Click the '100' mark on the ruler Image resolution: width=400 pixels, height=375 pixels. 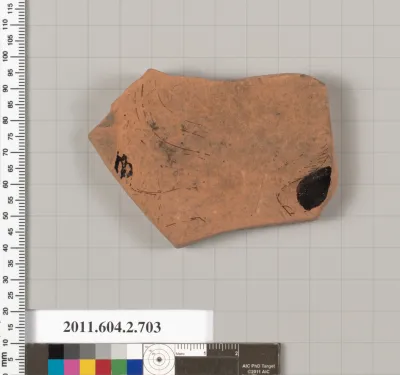pyautogui.click(x=5, y=56)
